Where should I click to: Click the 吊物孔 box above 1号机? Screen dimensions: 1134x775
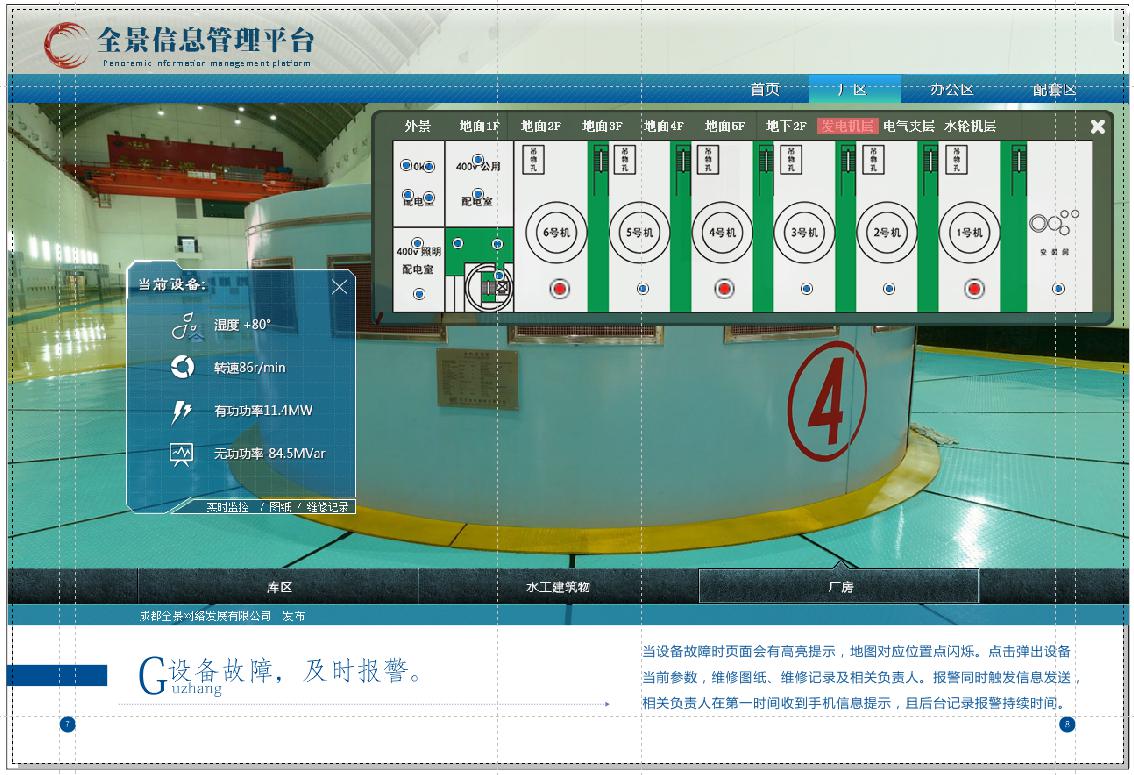click(956, 160)
